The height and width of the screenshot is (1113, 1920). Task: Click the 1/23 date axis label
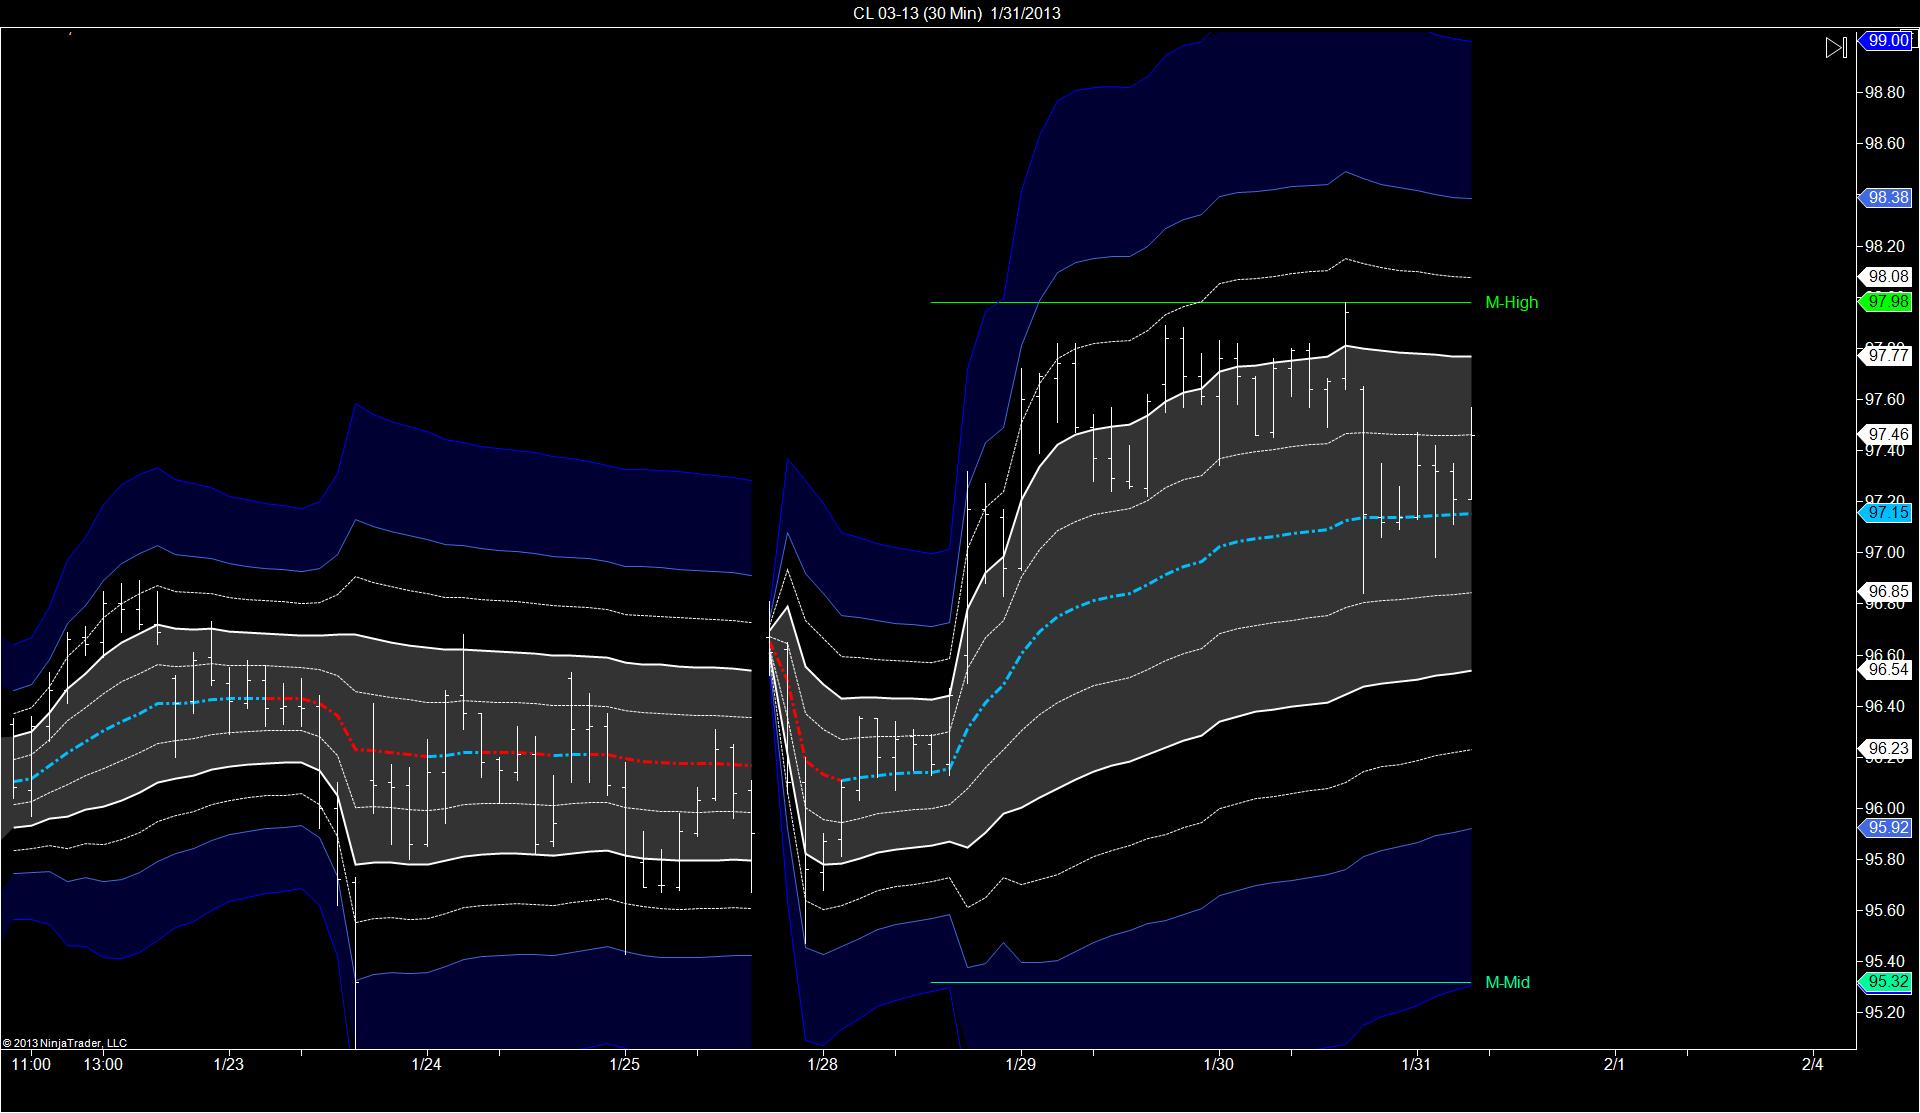point(229,1065)
